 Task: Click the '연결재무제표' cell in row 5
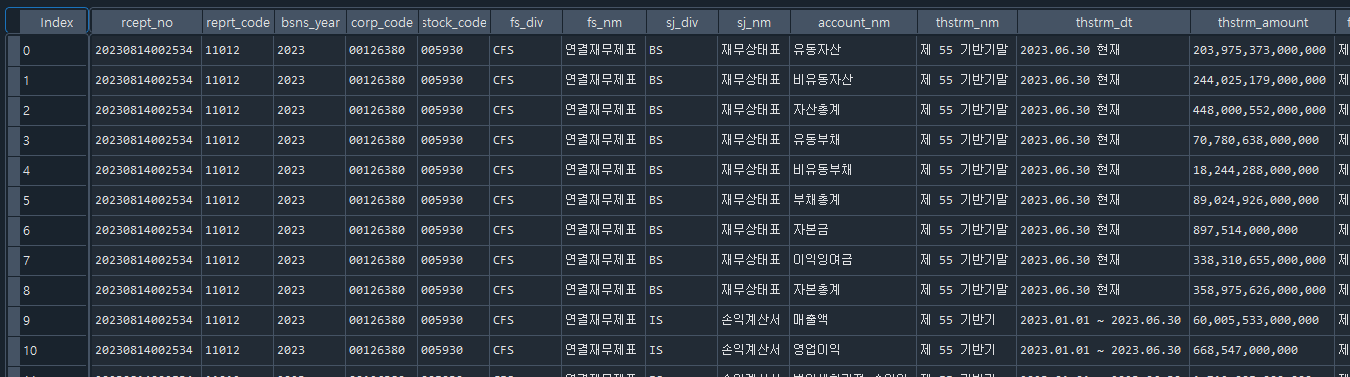click(x=603, y=200)
